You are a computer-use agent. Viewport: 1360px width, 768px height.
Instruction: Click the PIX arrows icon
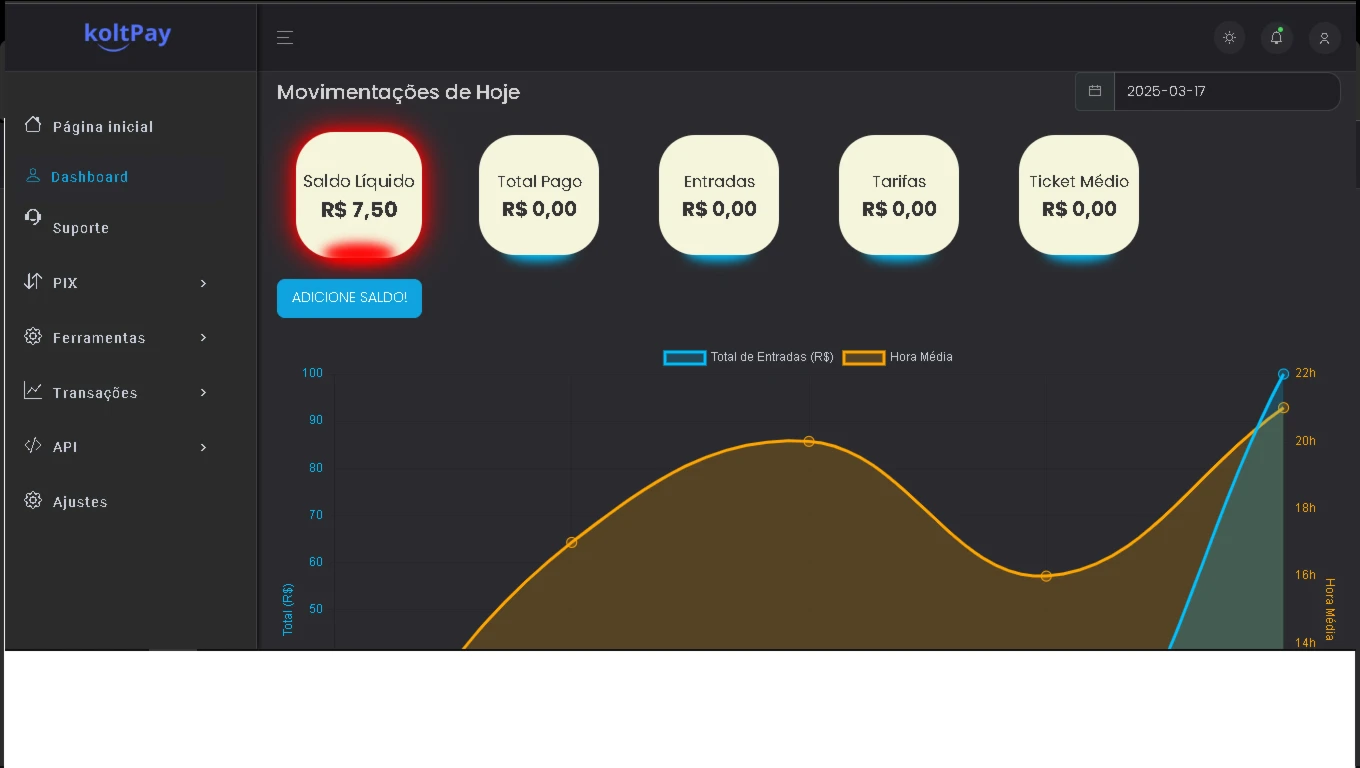click(x=33, y=281)
